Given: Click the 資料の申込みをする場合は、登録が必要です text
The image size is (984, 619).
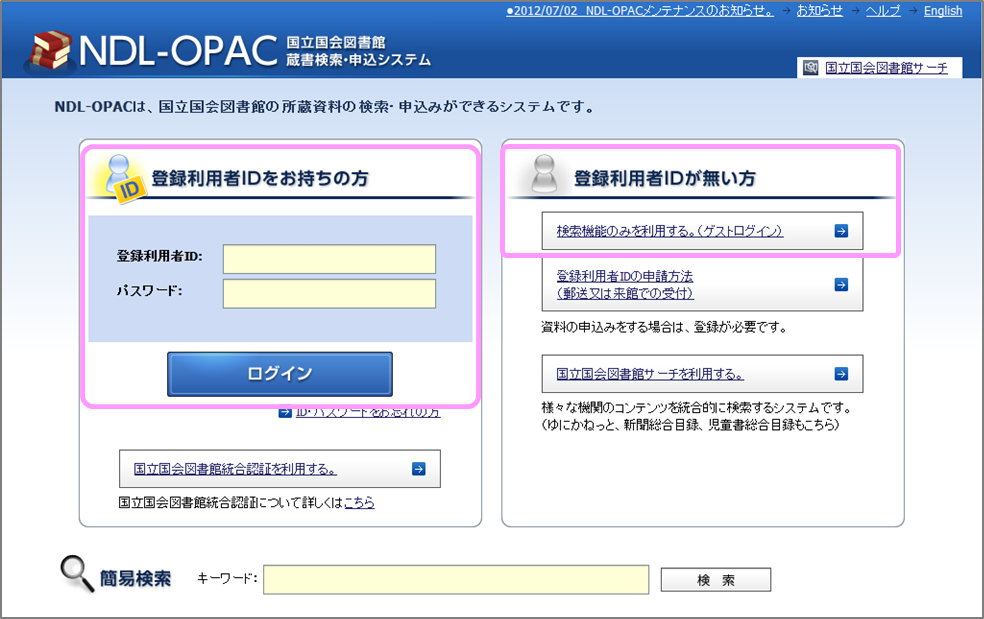Looking at the screenshot, I should click(664, 327).
